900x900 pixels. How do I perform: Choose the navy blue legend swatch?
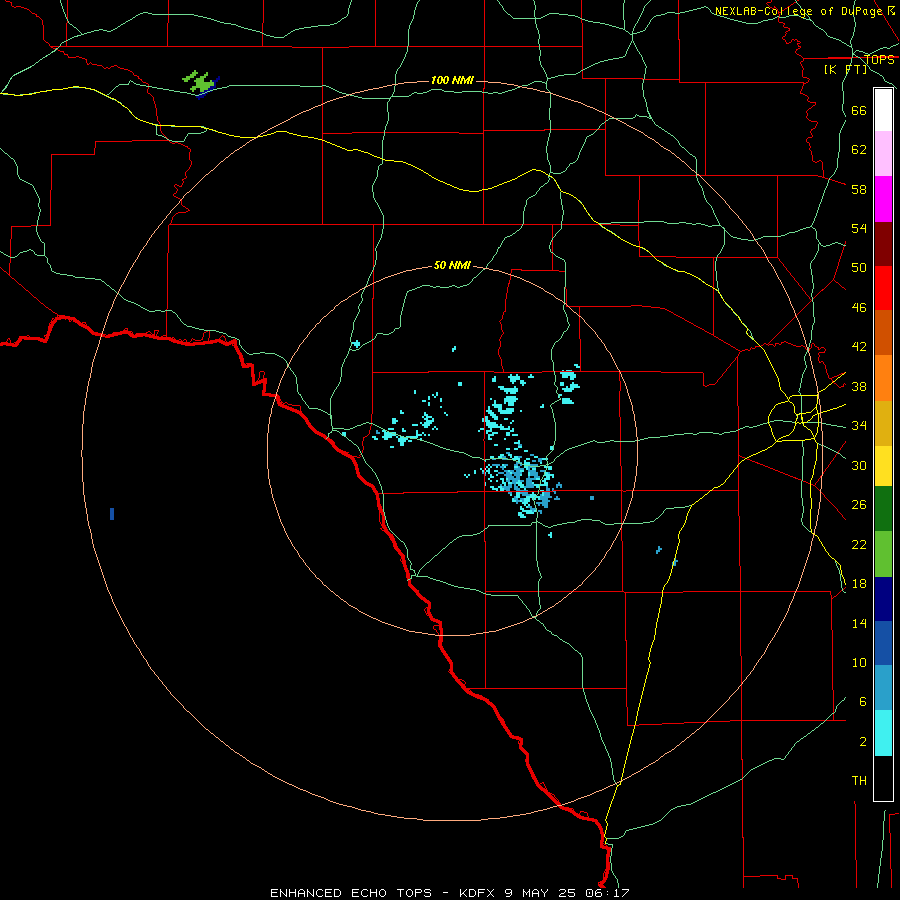click(x=883, y=599)
